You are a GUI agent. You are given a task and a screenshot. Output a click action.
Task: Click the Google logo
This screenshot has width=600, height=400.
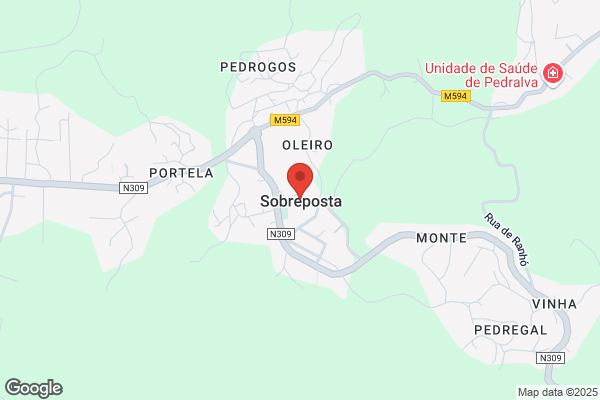[34, 388]
